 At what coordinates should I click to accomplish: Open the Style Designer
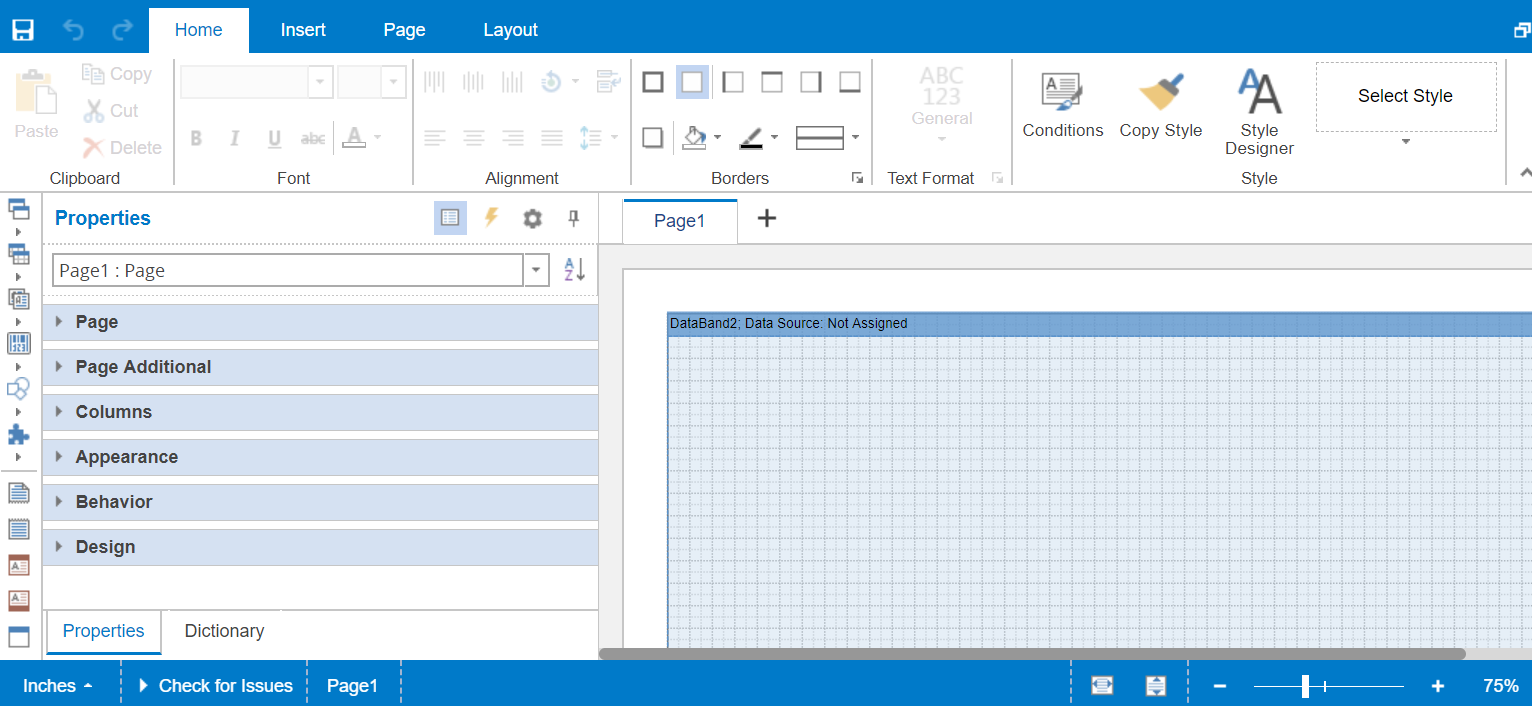pyautogui.click(x=1259, y=112)
